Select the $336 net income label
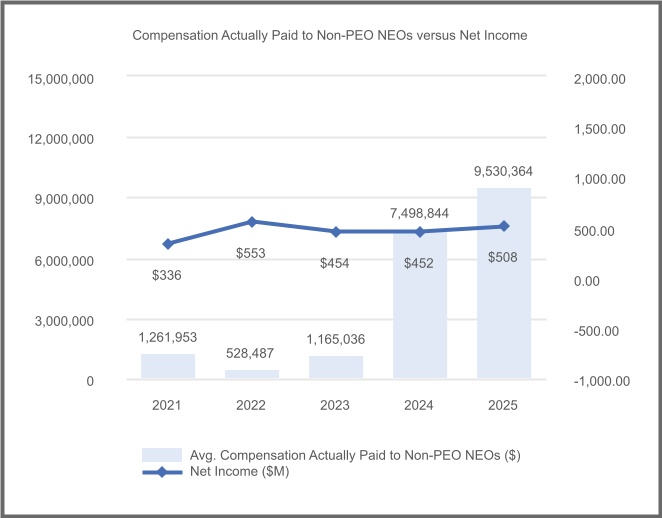This screenshot has height=518, width=662. pyautogui.click(x=167, y=274)
